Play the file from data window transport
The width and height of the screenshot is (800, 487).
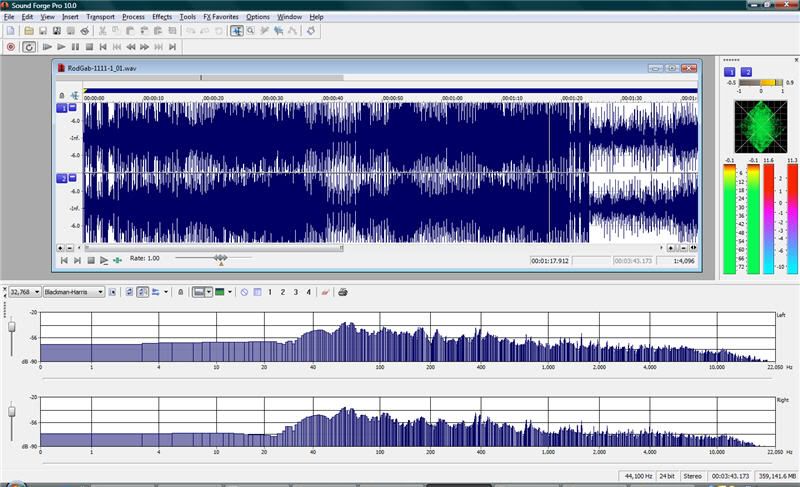[x=104, y=260]
